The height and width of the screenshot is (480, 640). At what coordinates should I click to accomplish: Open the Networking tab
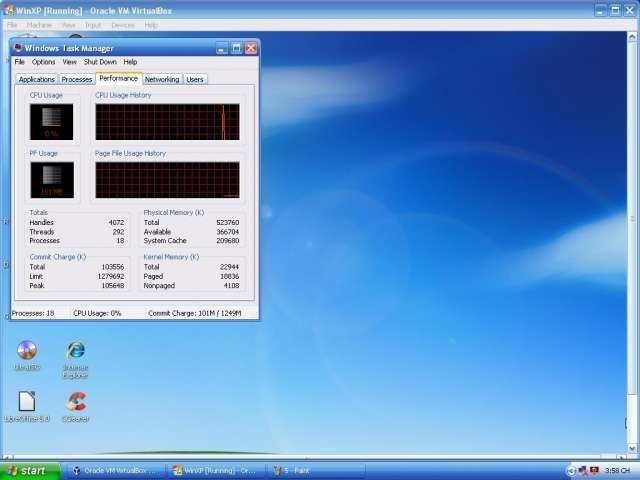(162, 79)
